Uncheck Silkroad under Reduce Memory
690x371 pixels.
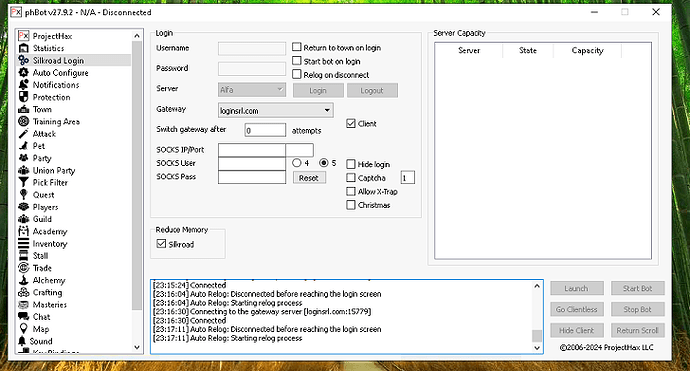pyautogui.click(x=161, y=244)
